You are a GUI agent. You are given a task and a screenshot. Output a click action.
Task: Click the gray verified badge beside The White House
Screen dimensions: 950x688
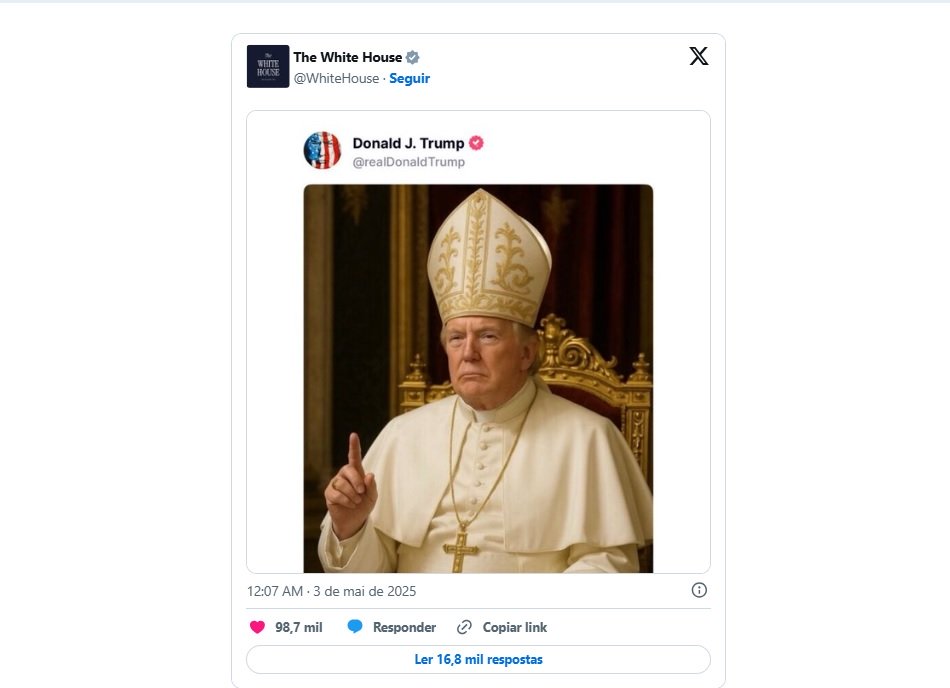pyautogui.click(x=412, y=57)
